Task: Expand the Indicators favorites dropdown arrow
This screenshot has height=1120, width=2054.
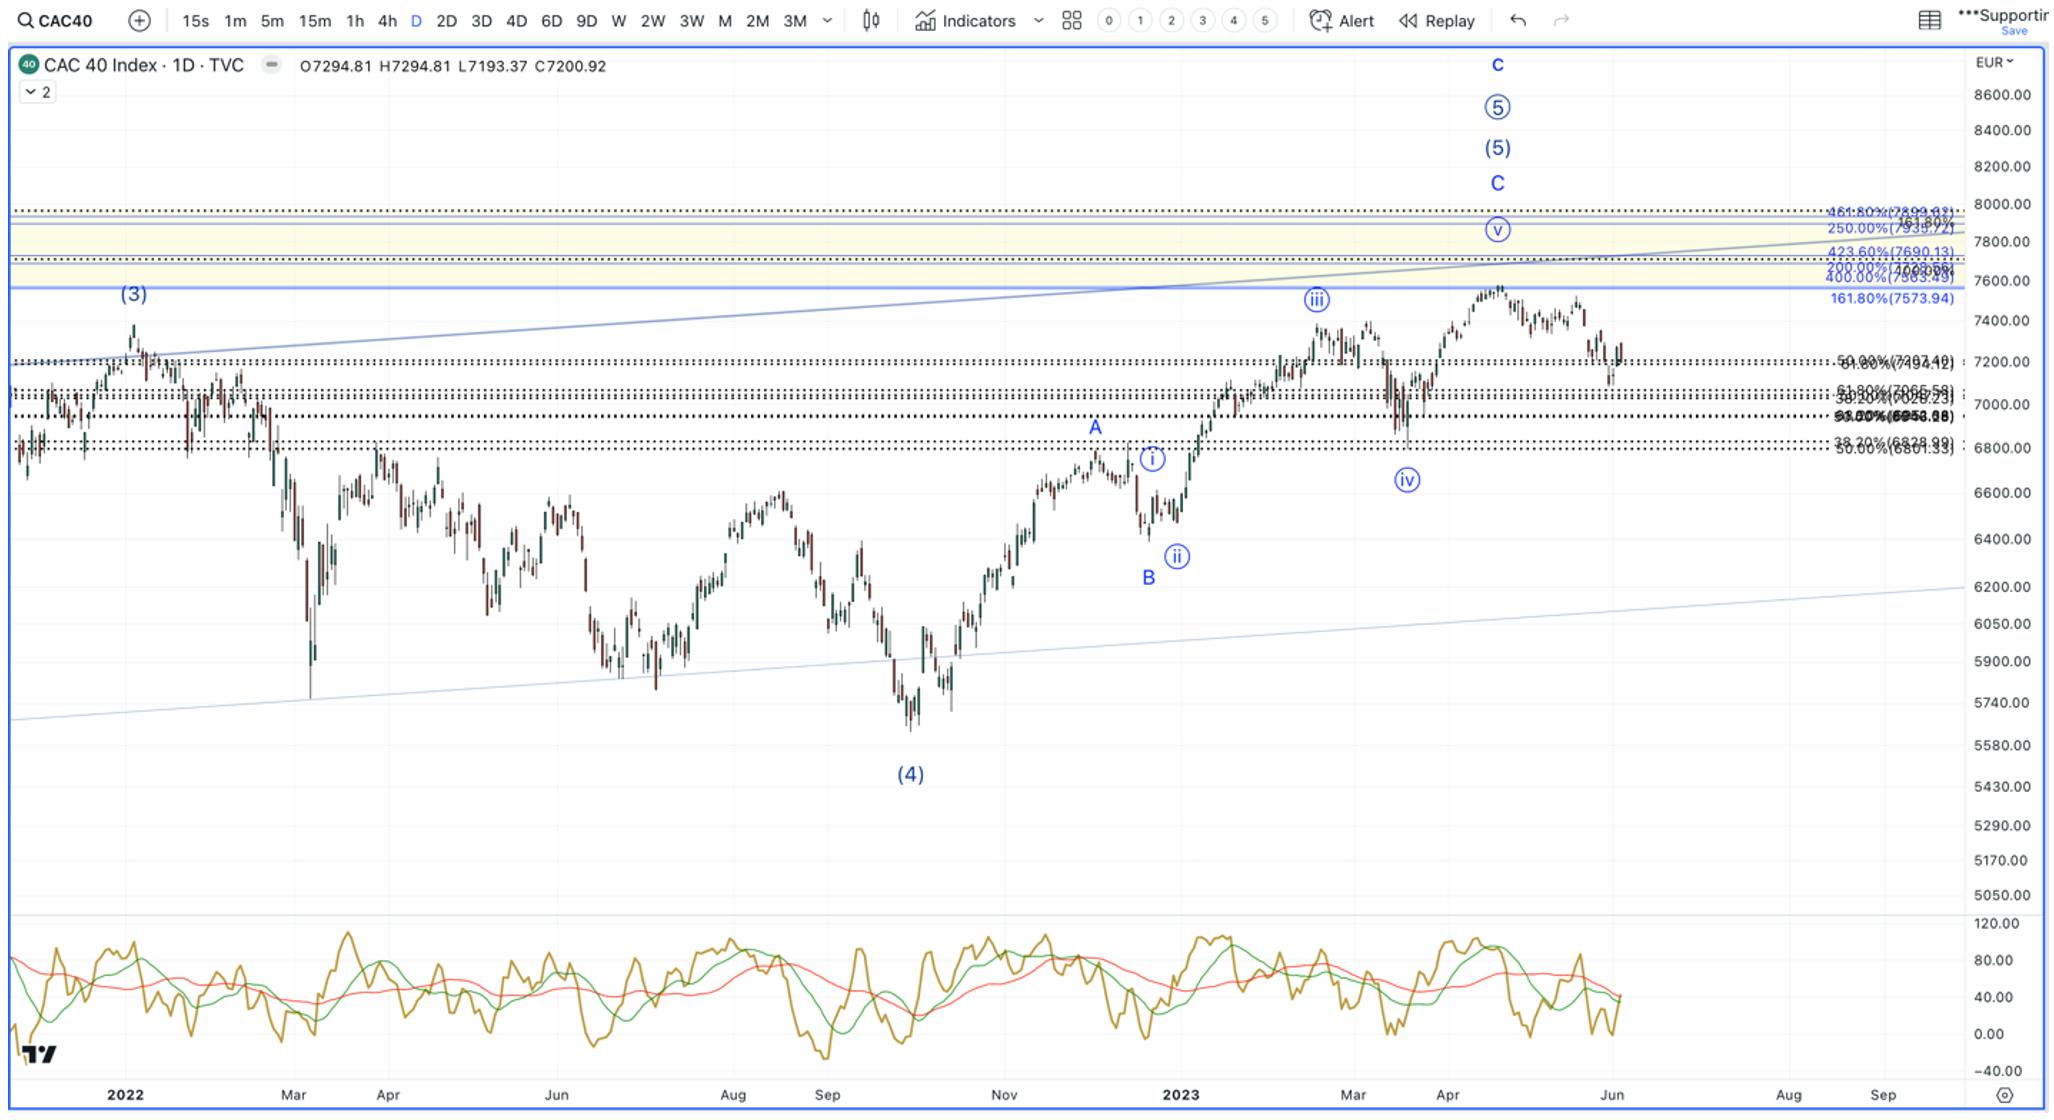Action: coord(1038,20)
